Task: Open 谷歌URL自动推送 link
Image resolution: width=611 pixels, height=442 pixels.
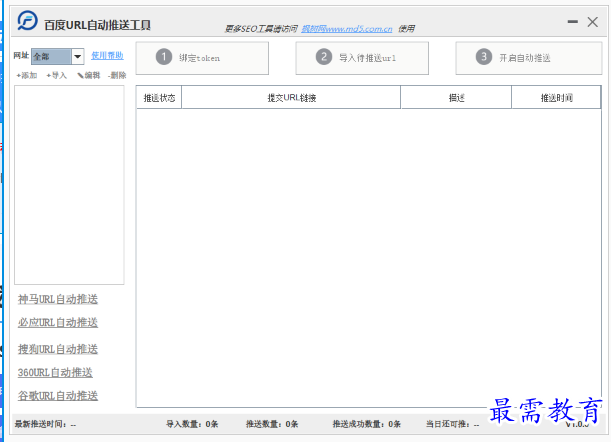Action: [58, 396]
